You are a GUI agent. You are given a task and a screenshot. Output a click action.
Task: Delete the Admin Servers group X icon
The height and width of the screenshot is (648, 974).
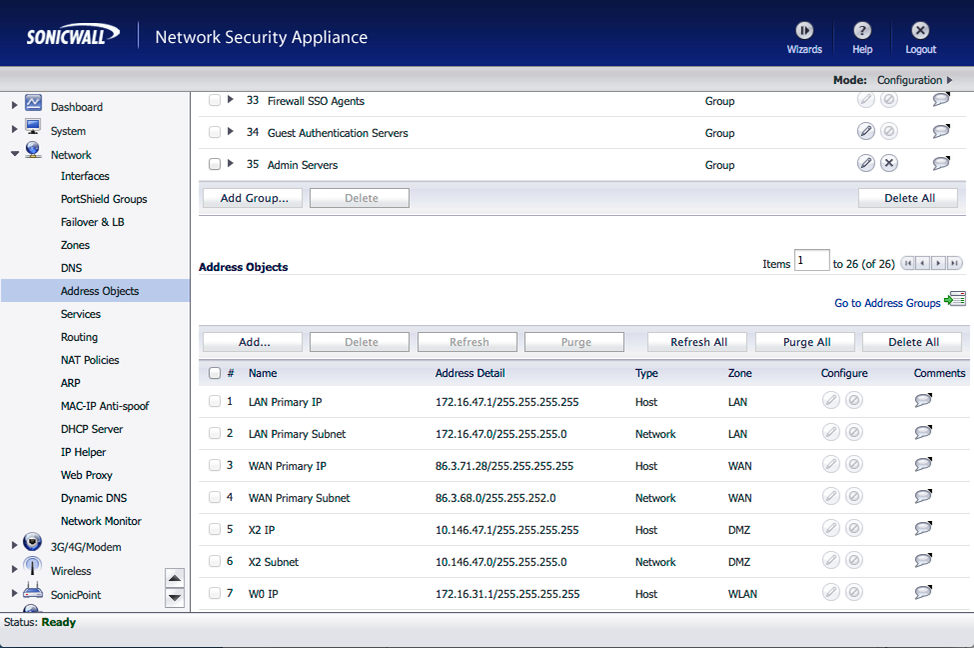(x=889, y=163)
